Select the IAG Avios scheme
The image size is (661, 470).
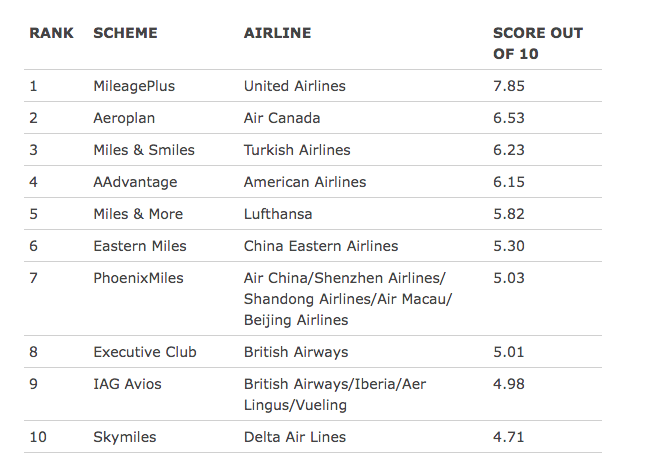click(127, 384)
